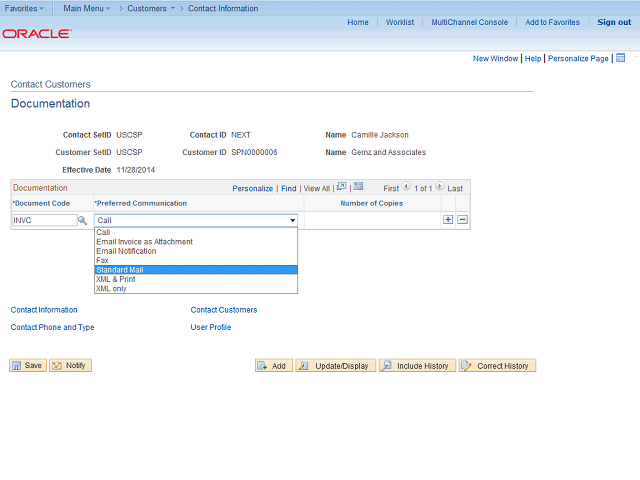Click the Find link in grid header
The image size is (640, 480).
pos(289,189)
